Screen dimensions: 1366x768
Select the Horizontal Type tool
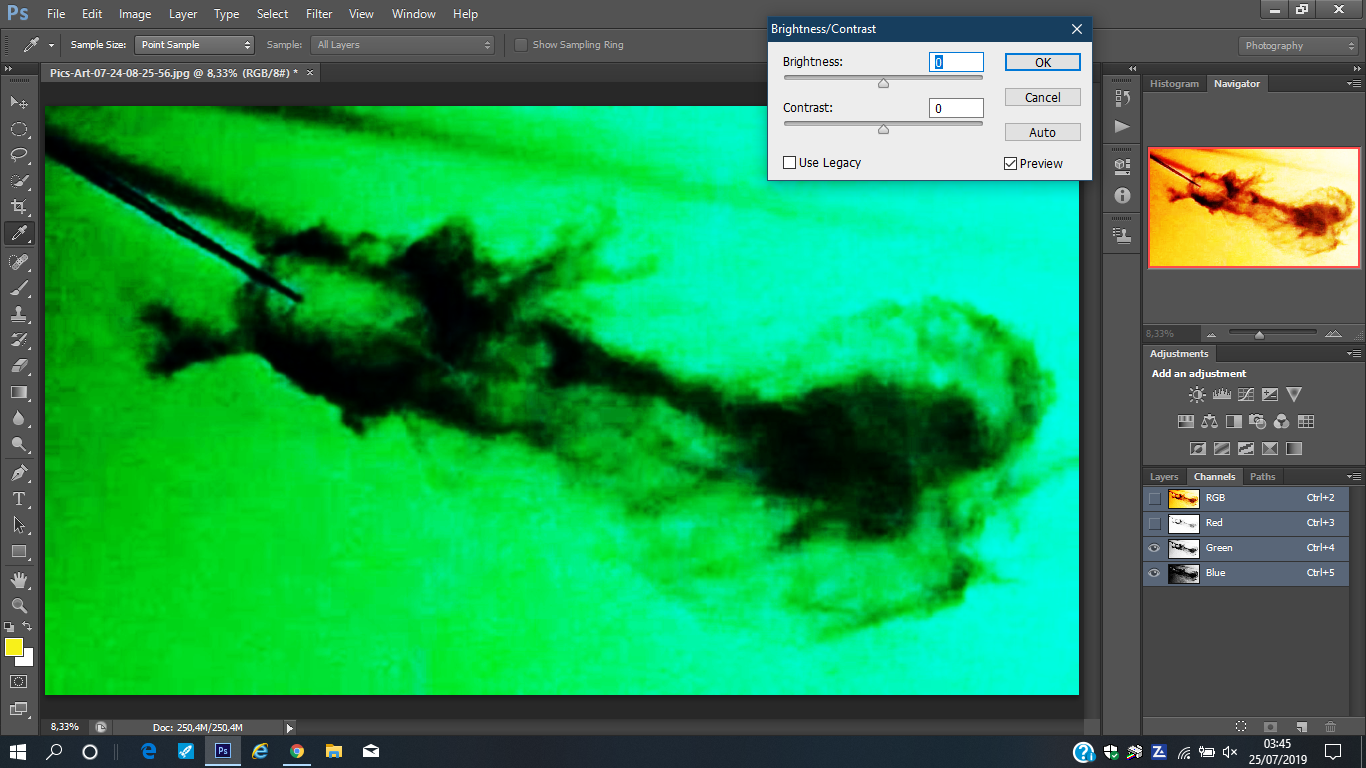coord(19,499)
